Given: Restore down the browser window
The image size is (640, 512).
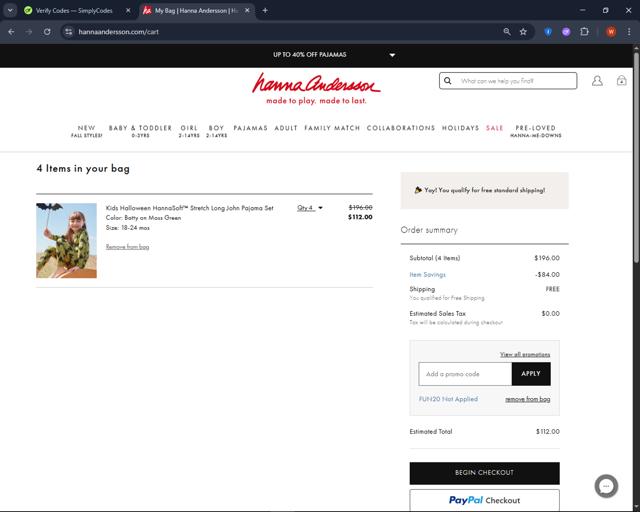Looking at the screenshot, I should pyautogui.click(x=605, y=11).
